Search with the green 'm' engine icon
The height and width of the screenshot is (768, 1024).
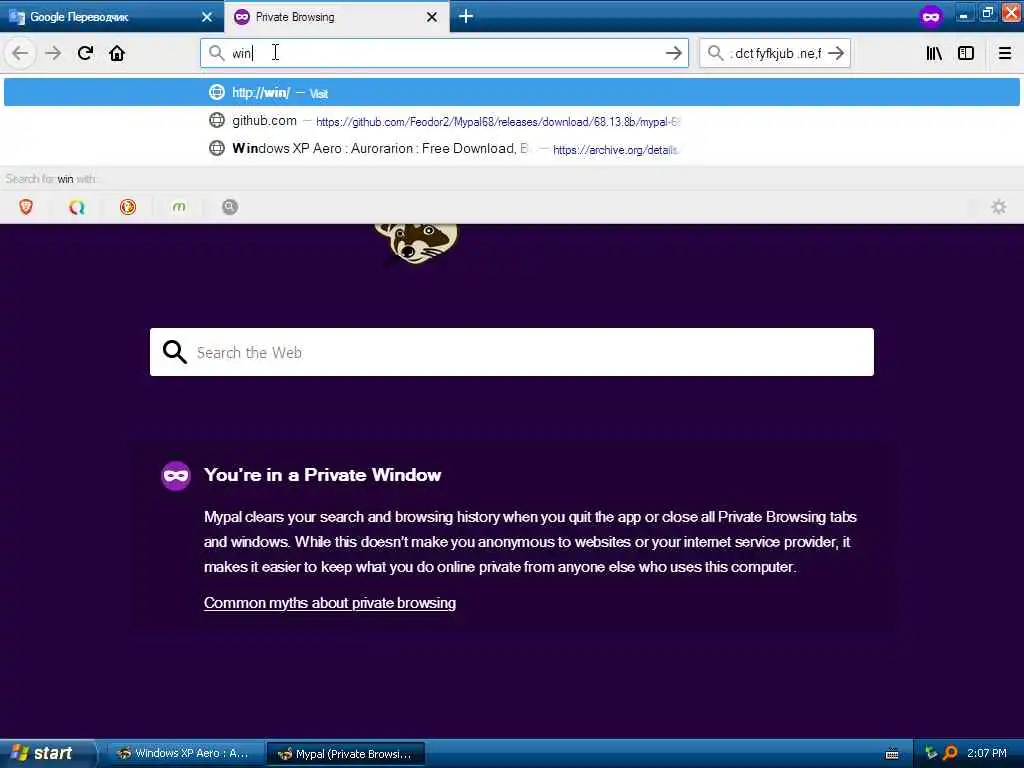(179, 207)
